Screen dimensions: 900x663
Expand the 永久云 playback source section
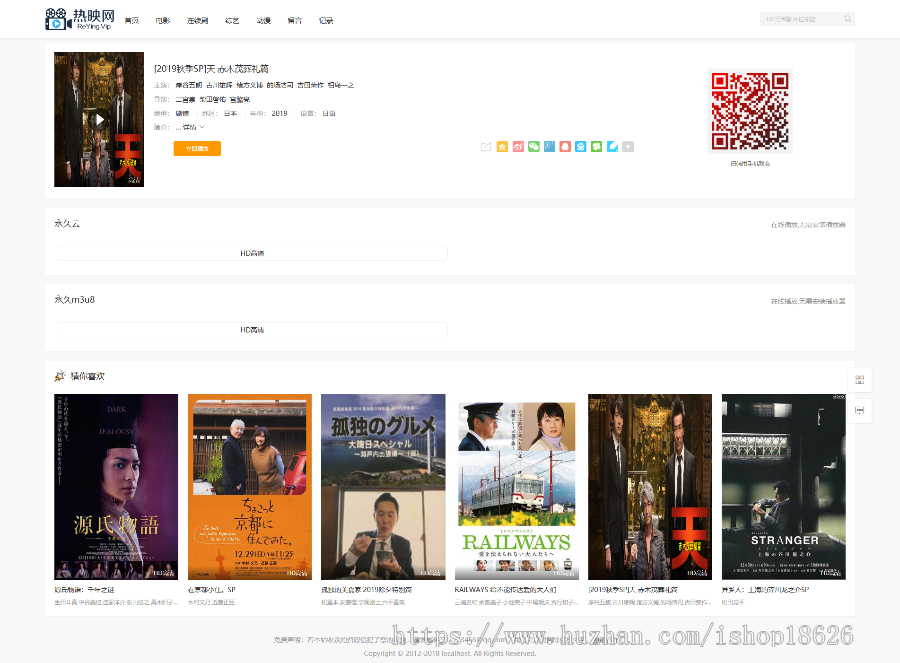click(x=69, y=224)
